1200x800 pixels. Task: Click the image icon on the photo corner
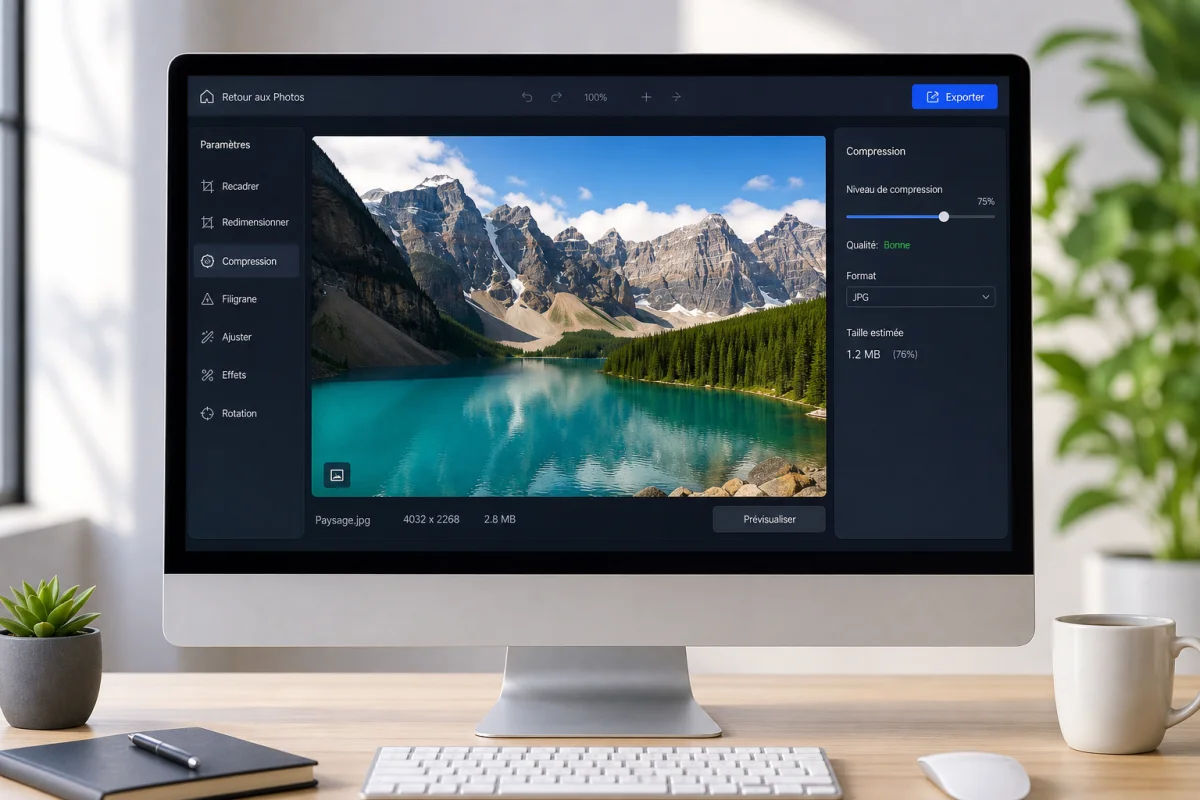point(337,475)
